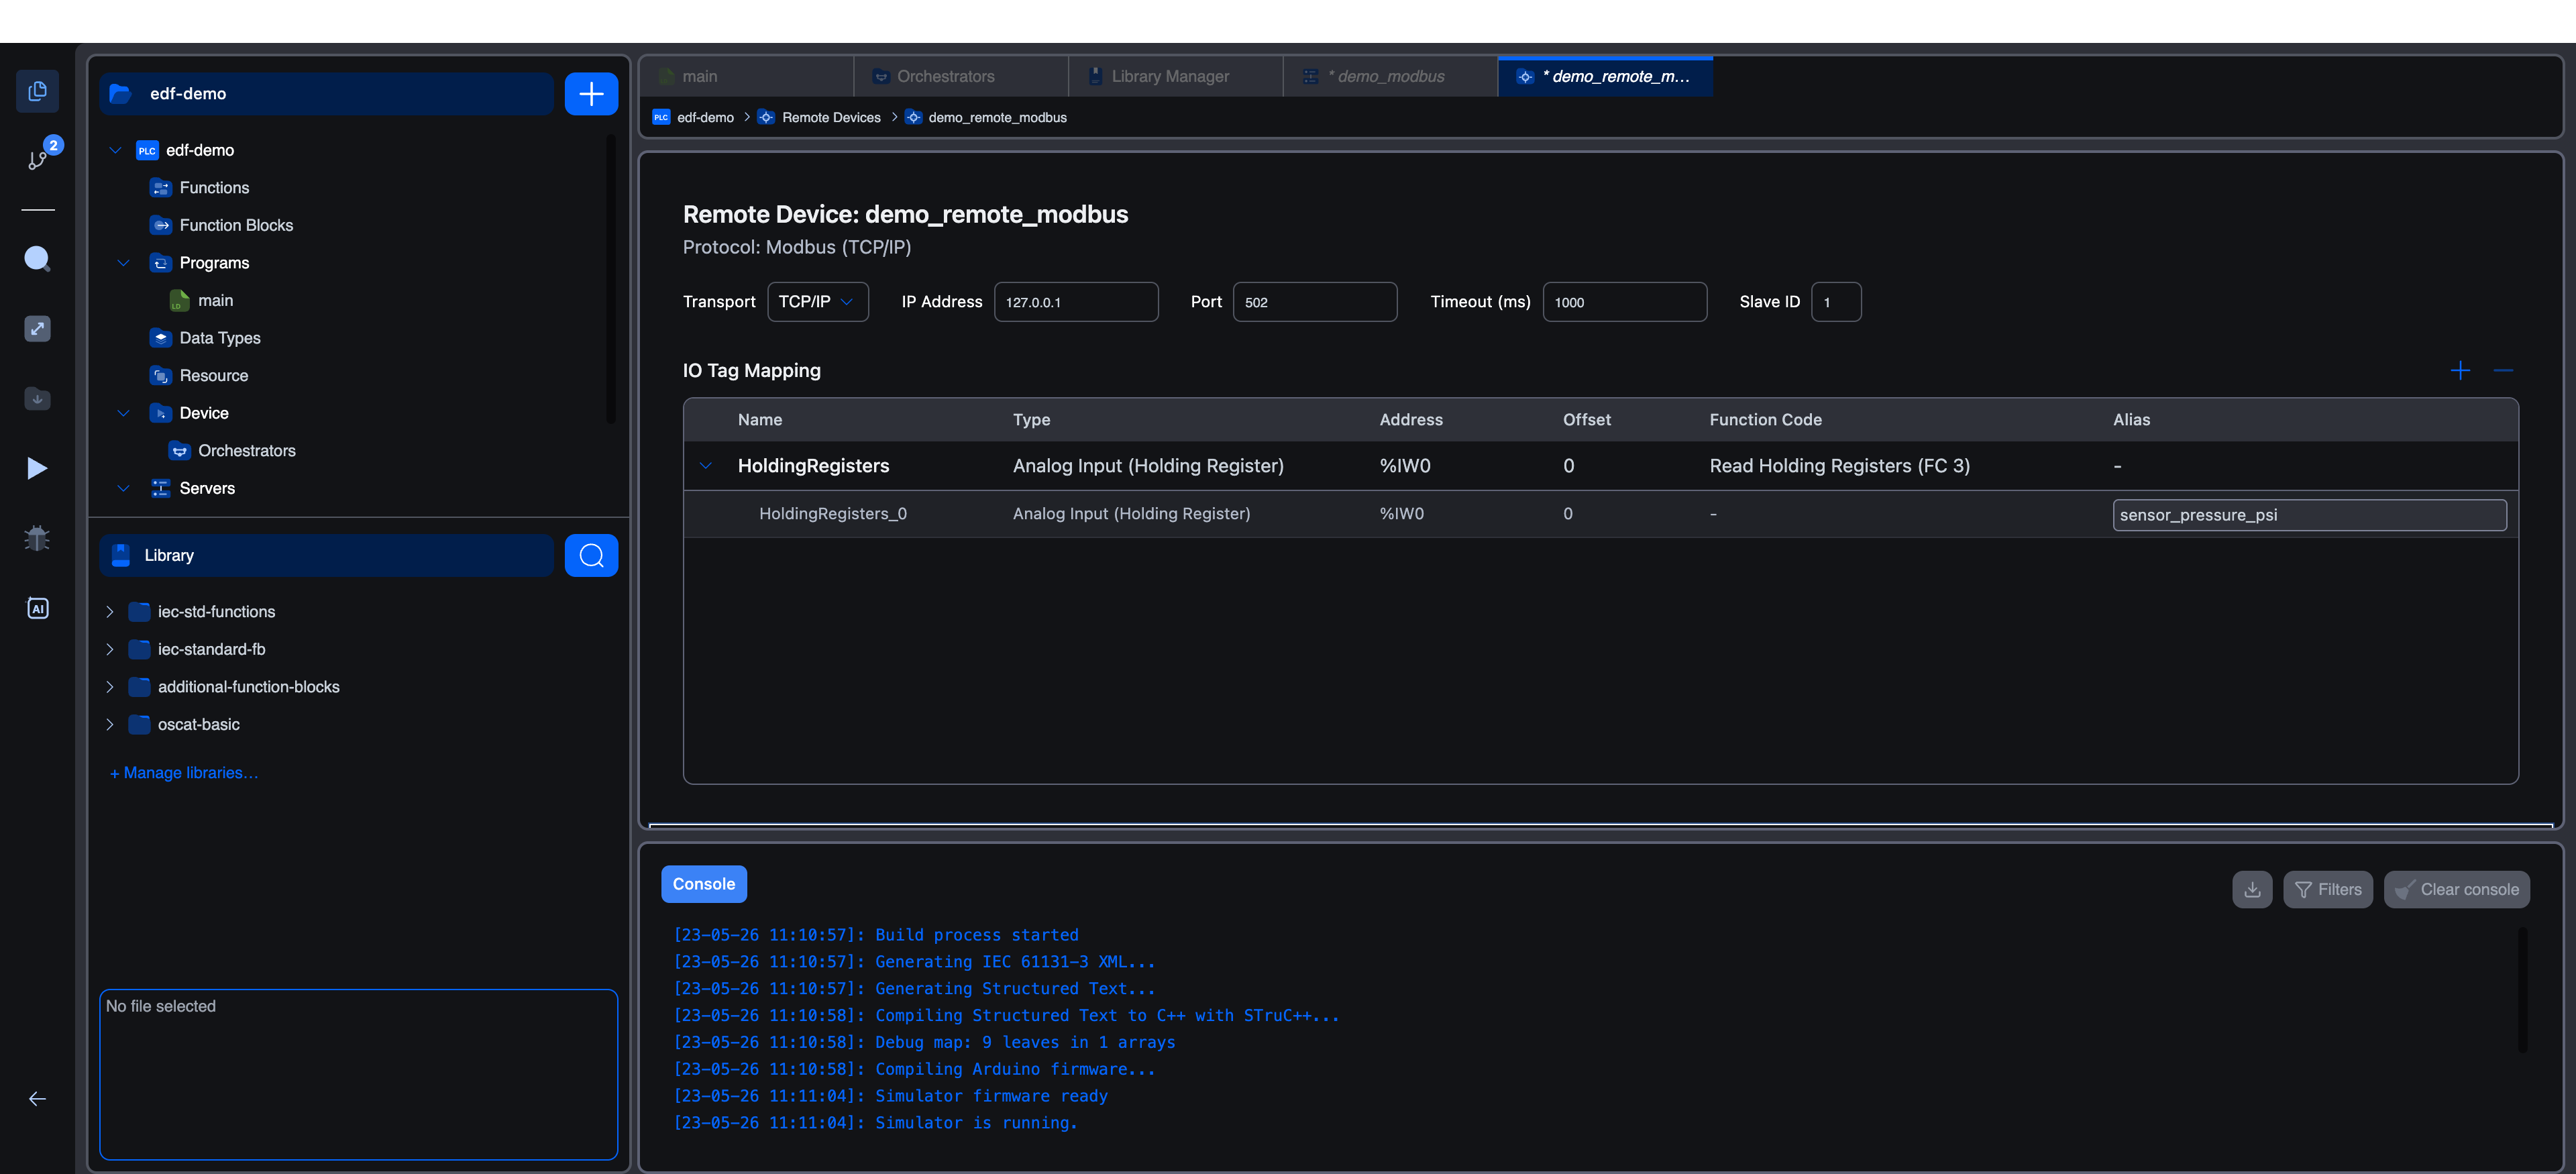2576x1174 pixels.
Task: Click the 'No file selected' info box
Action: coord(358,1075)
